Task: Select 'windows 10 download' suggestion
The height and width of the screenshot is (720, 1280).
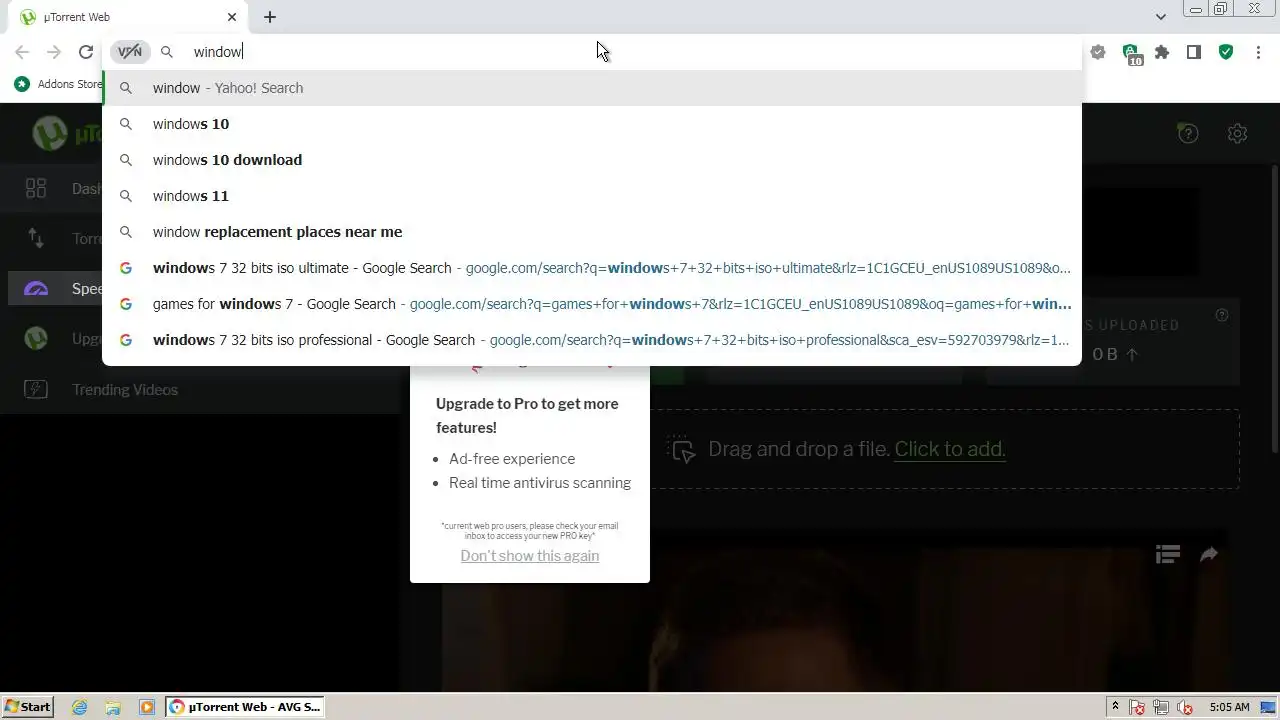Action: click(x=592, y=160)
